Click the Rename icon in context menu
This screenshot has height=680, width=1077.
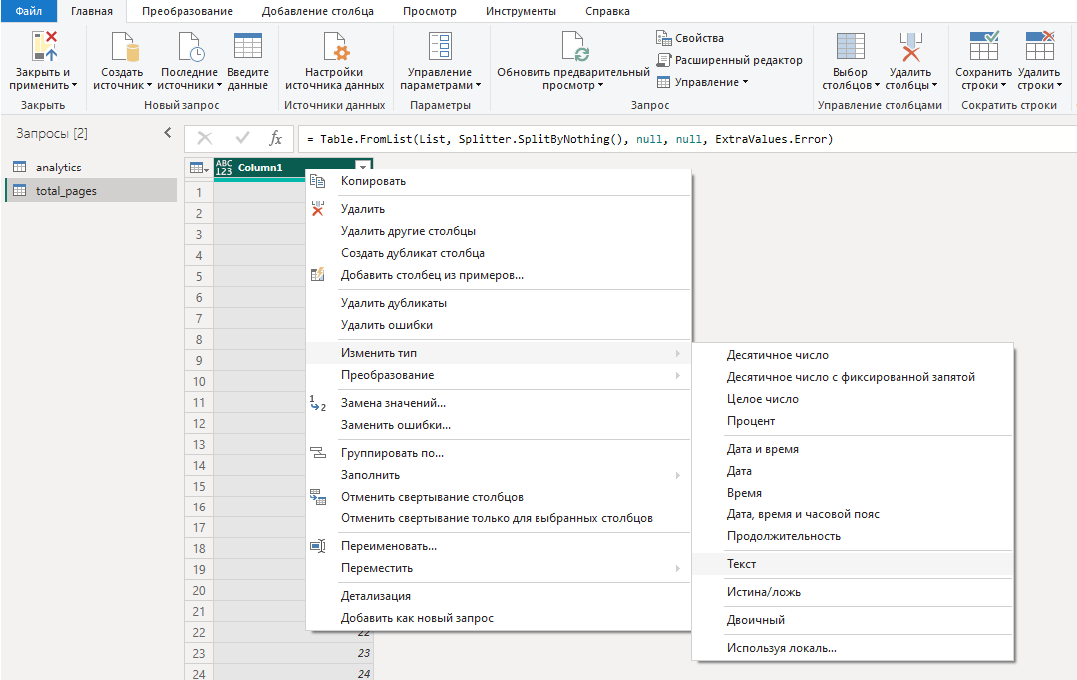[x=317, y=546]
